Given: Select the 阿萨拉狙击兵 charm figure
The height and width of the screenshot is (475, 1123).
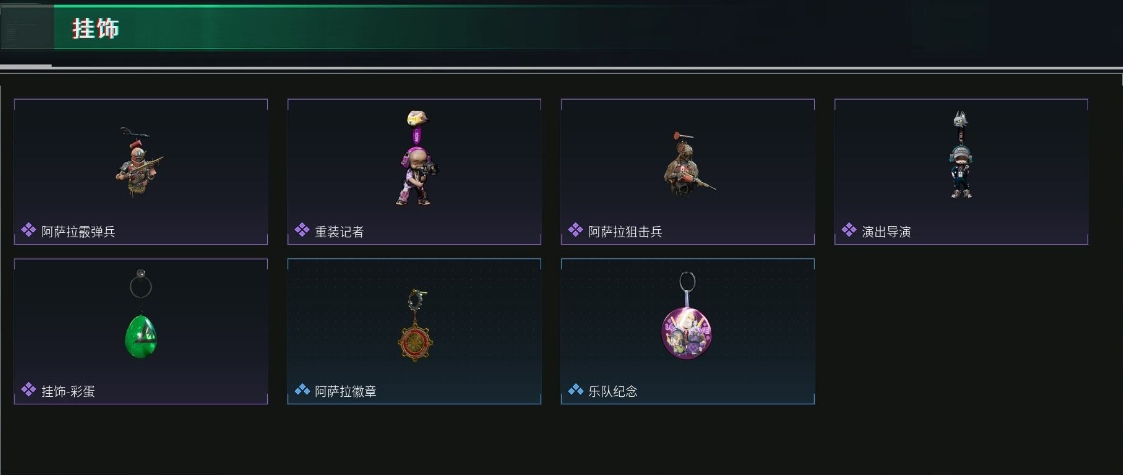Looking at the screenshot, I should 688,163.
